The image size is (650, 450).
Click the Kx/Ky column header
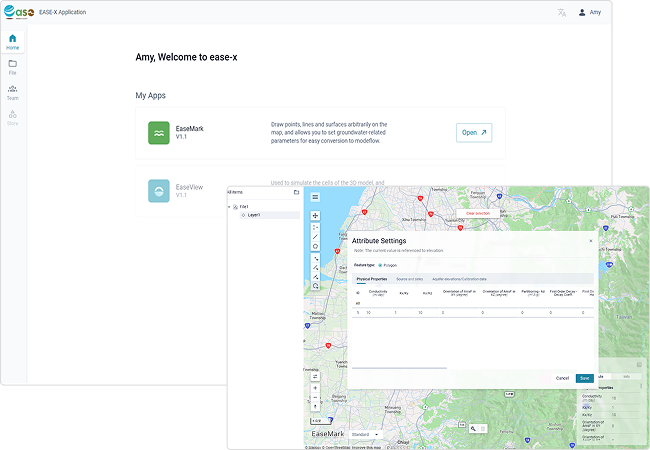click(x=403, y=293)
